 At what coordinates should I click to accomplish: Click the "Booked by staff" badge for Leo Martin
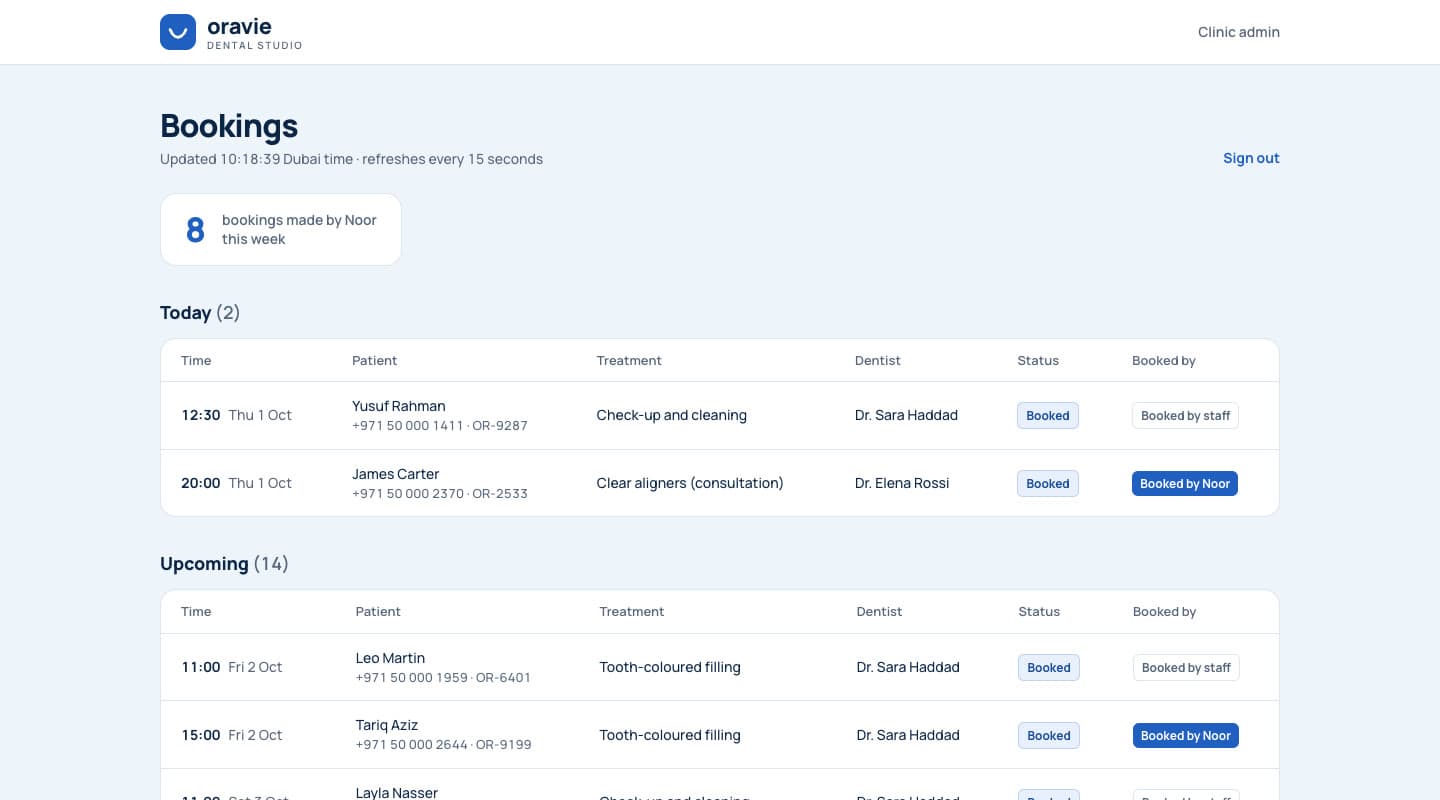(x=1186, y=667)
